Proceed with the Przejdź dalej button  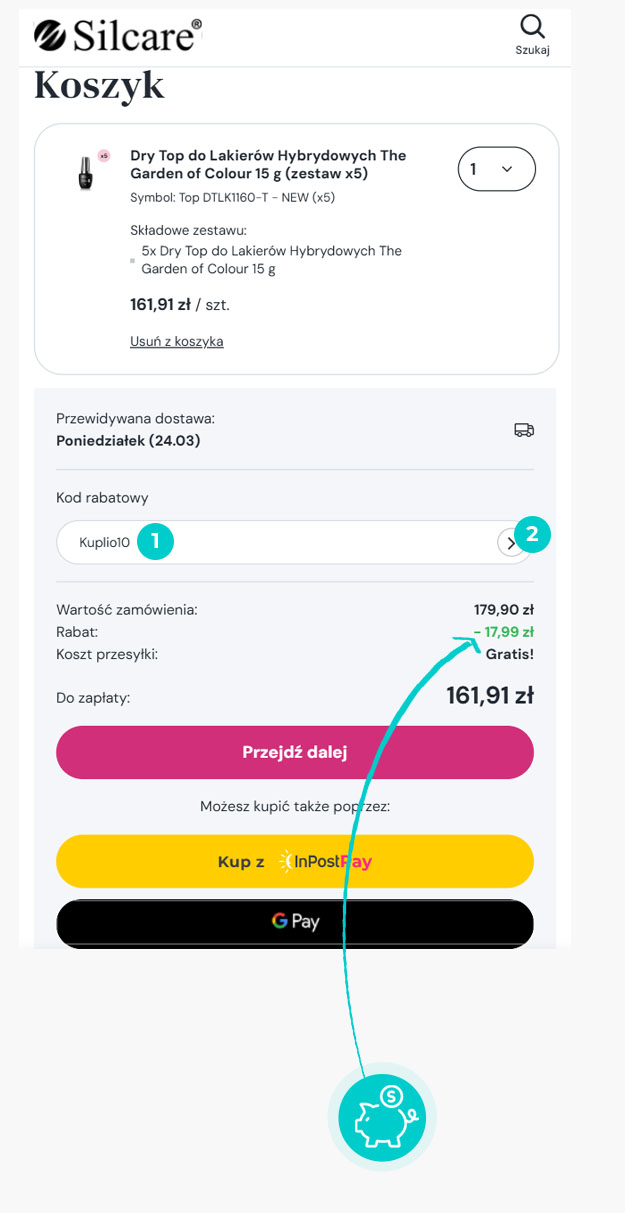coord(295,752)
